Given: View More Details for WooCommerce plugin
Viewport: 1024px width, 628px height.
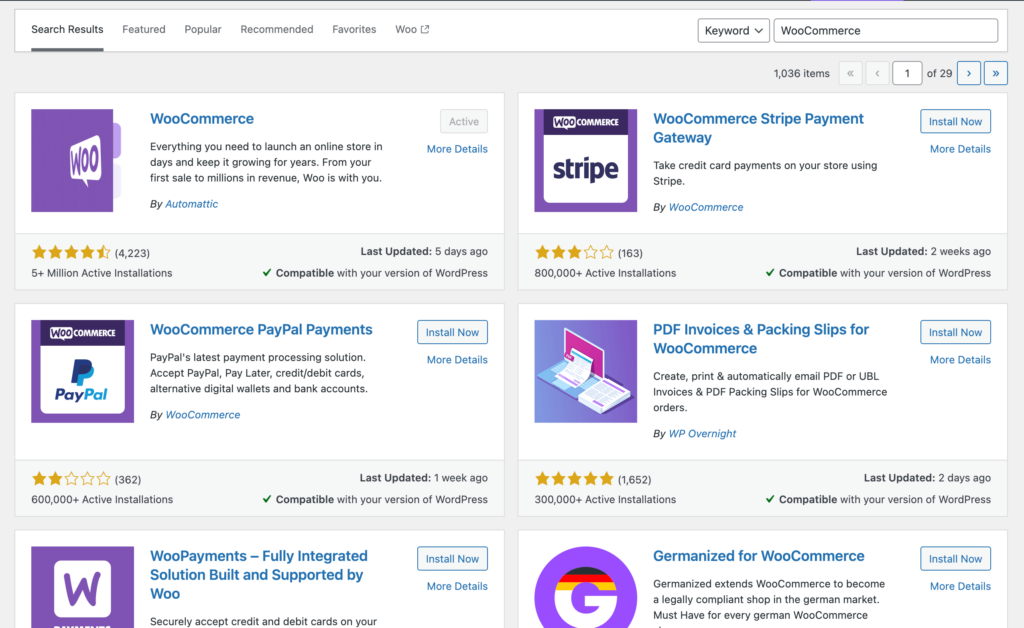Looking at the screenshot, I should pos(457,149).
